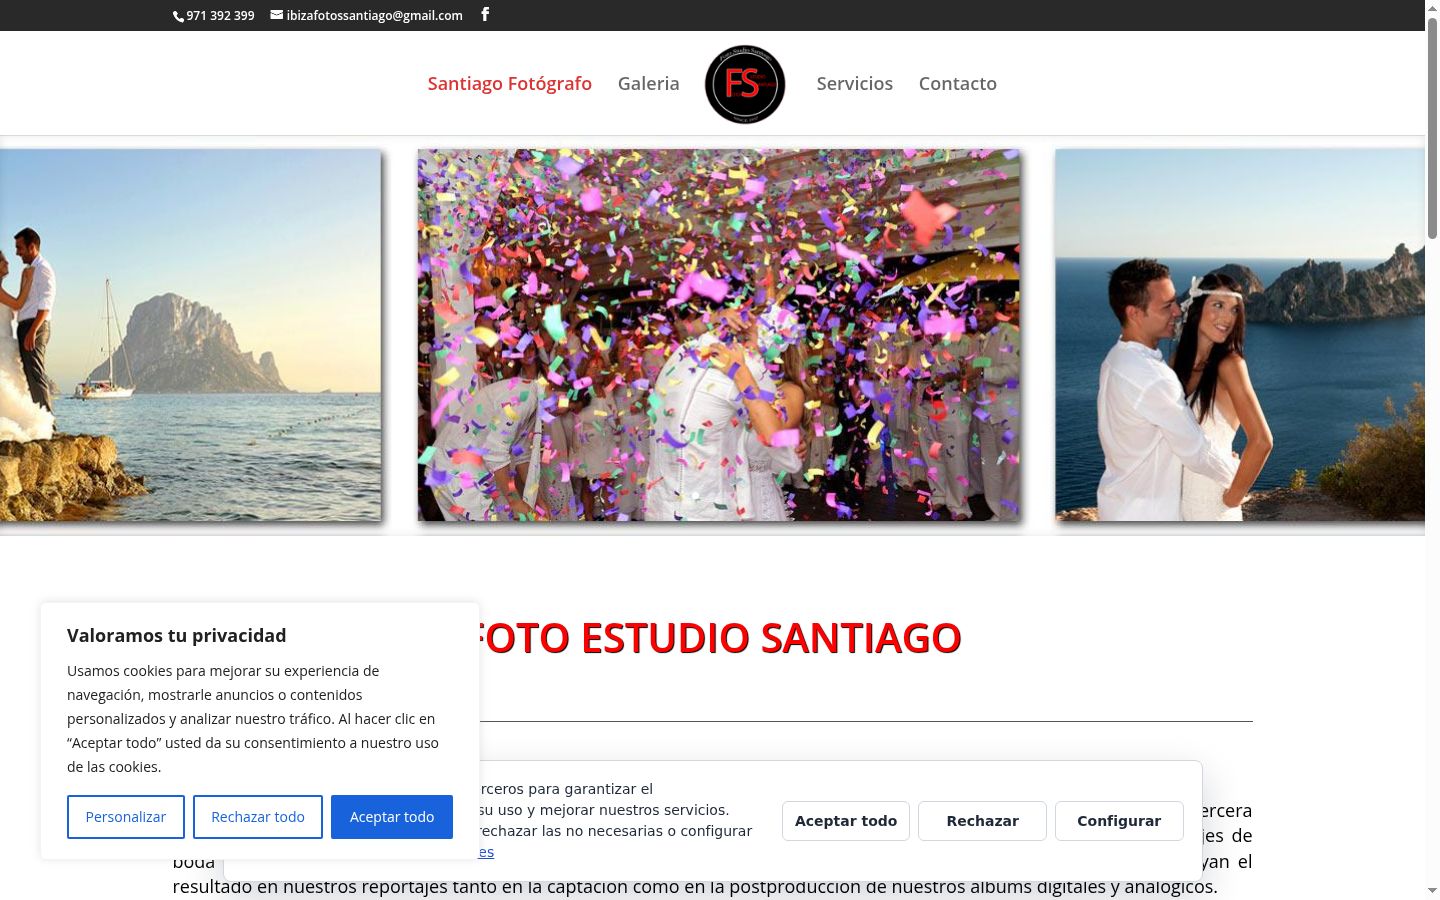Select the sailboat and rock island photo
Viewport: 1440px width, 900px height.
(190, 335)
